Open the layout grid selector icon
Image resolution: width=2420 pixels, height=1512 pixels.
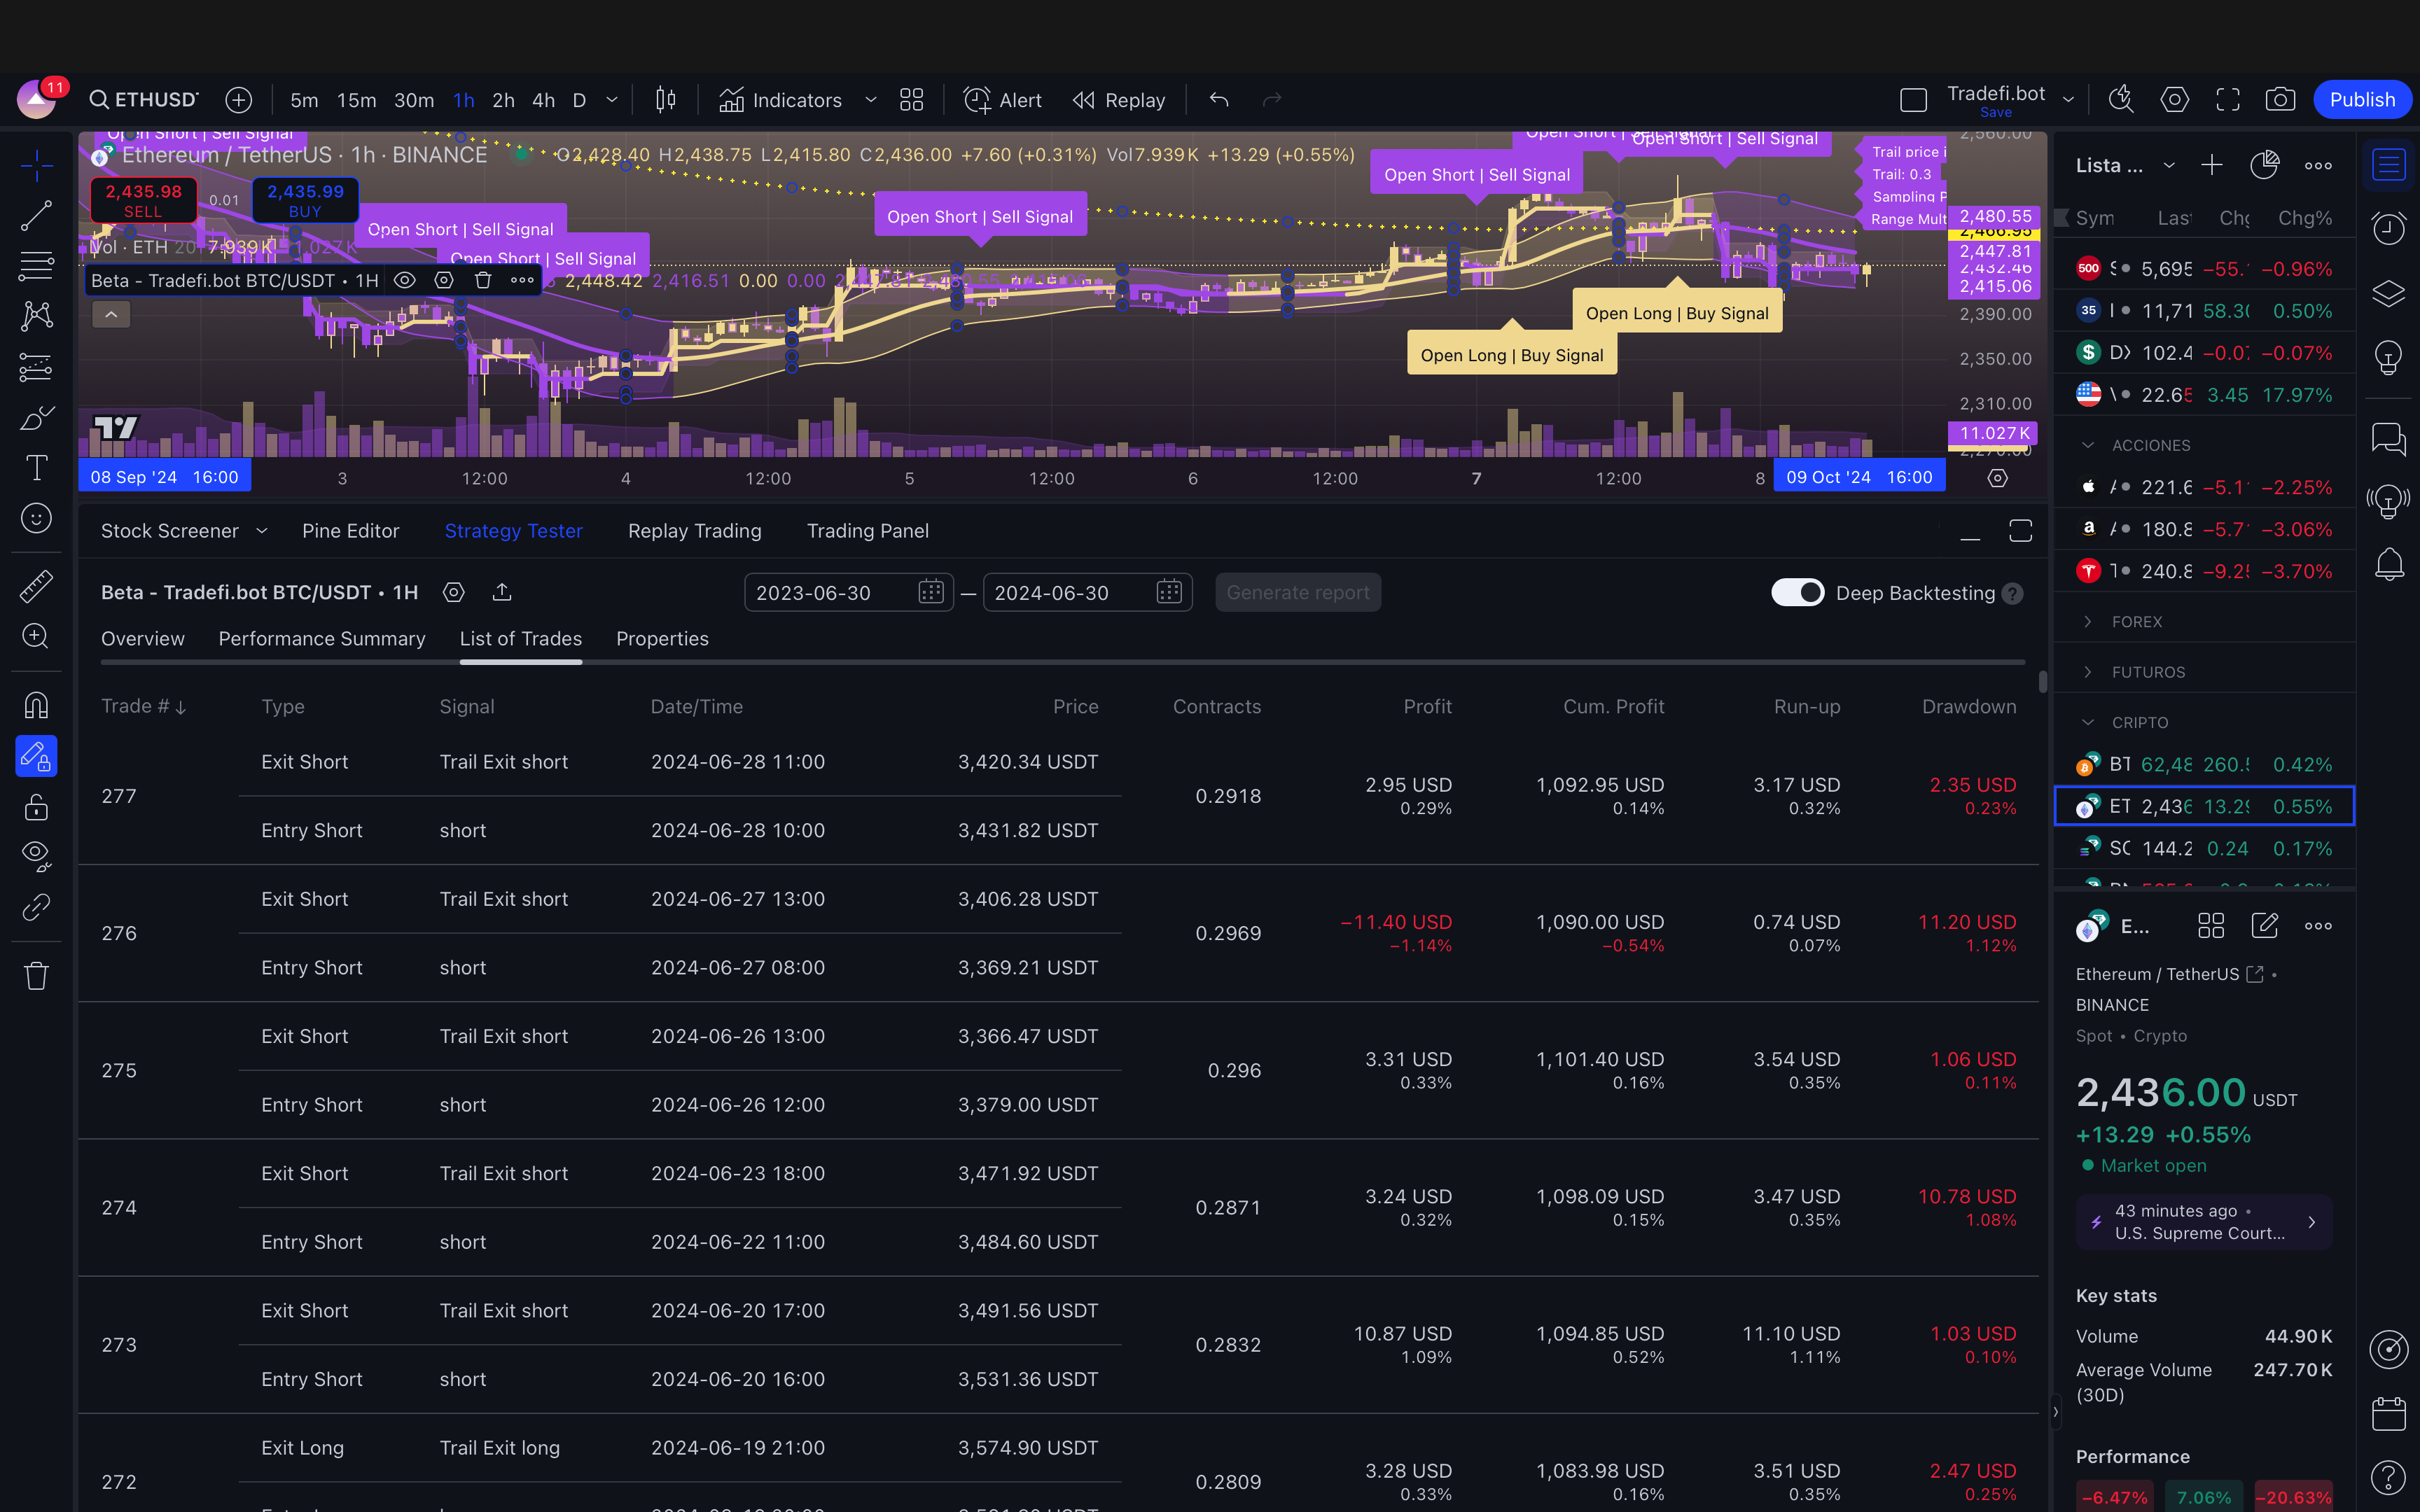(911, 100)
